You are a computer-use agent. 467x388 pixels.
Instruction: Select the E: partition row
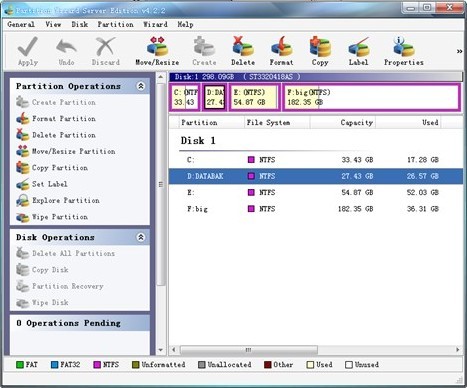(x=316, y=192)
